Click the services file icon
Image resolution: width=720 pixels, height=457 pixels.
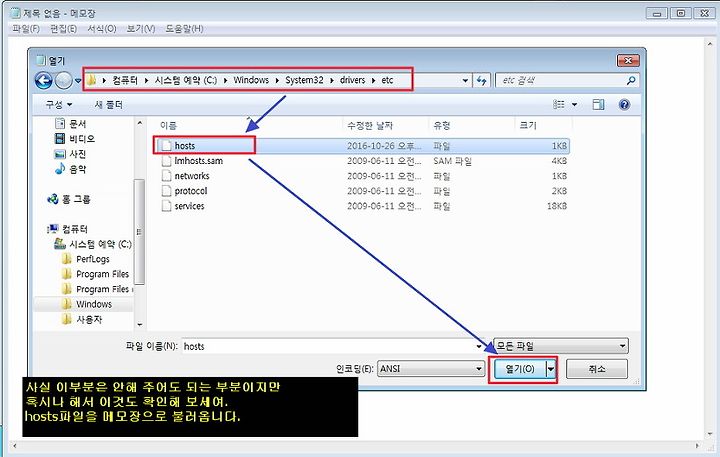[x=167, y=206]
